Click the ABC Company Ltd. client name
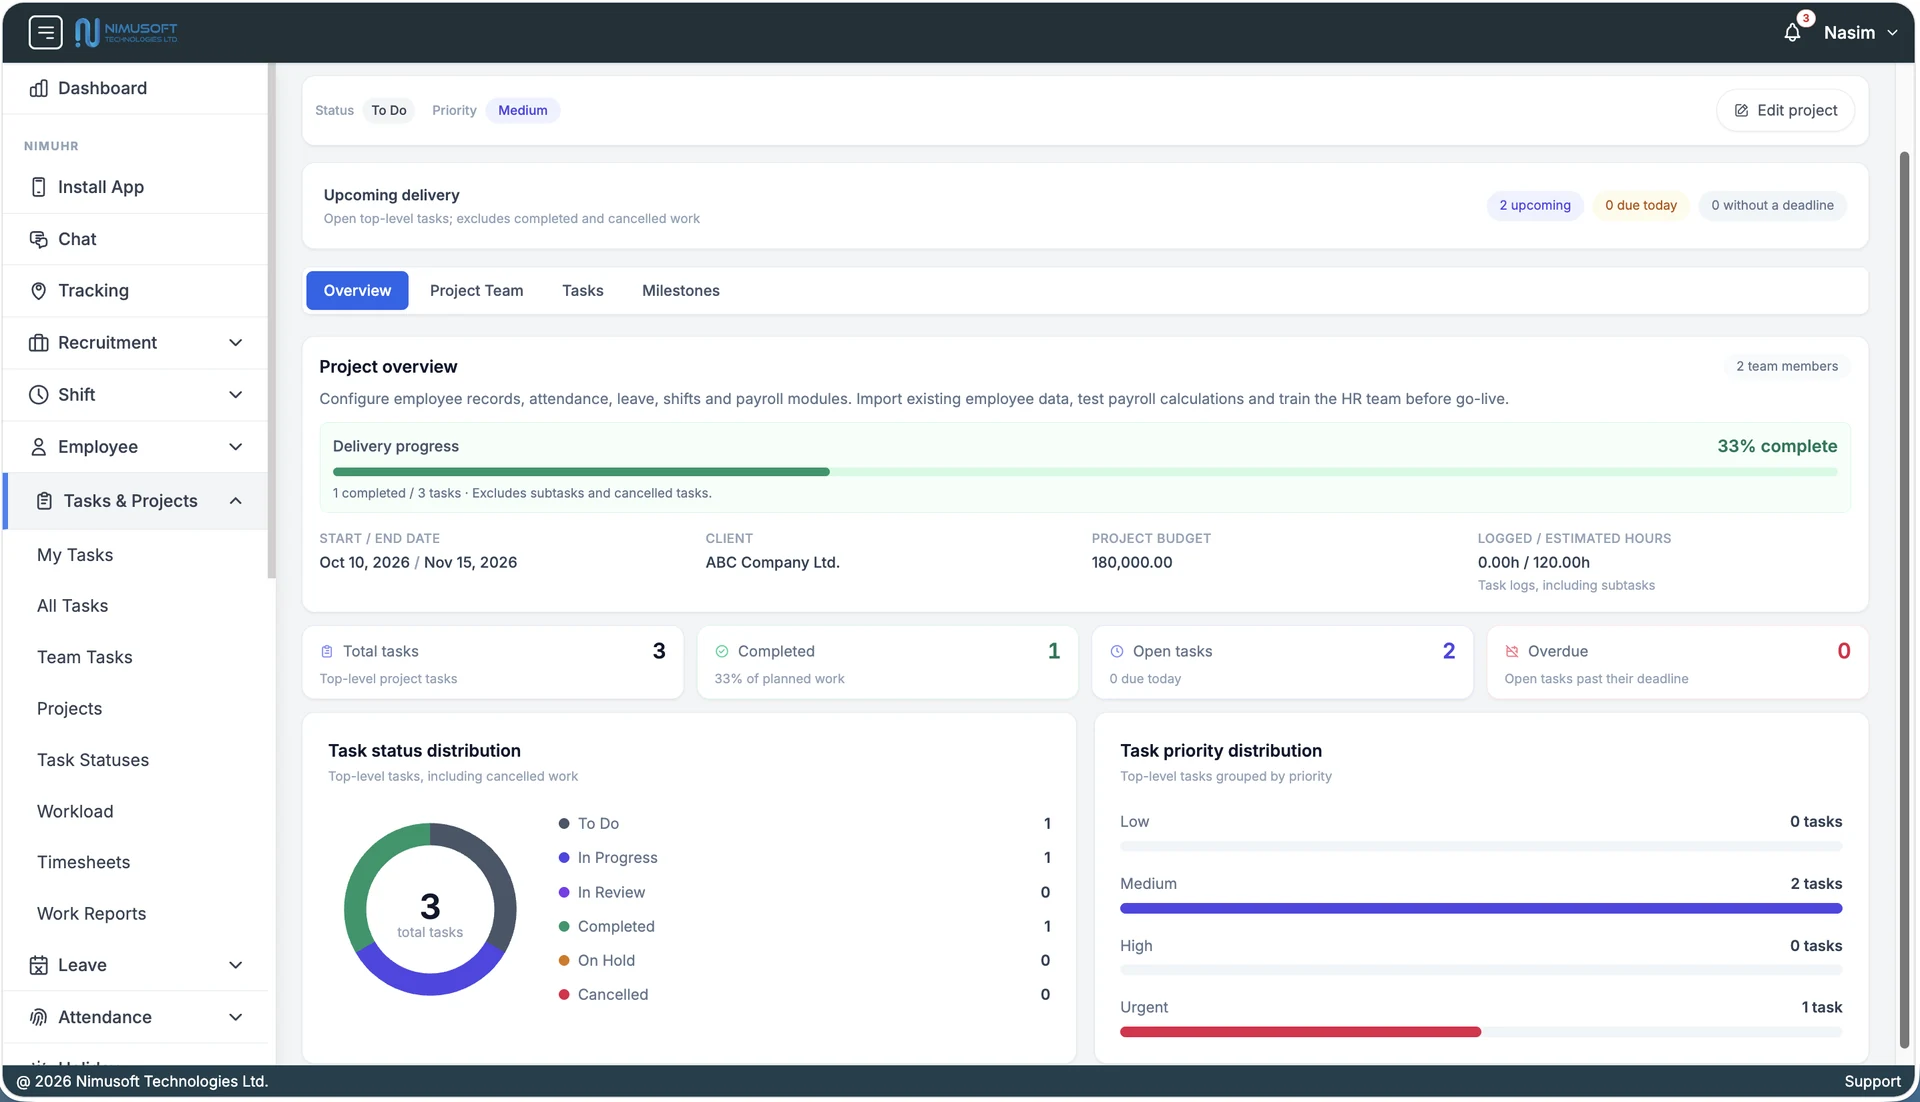Screen dimensions: 1920x1102 click(x=773, y=562)
